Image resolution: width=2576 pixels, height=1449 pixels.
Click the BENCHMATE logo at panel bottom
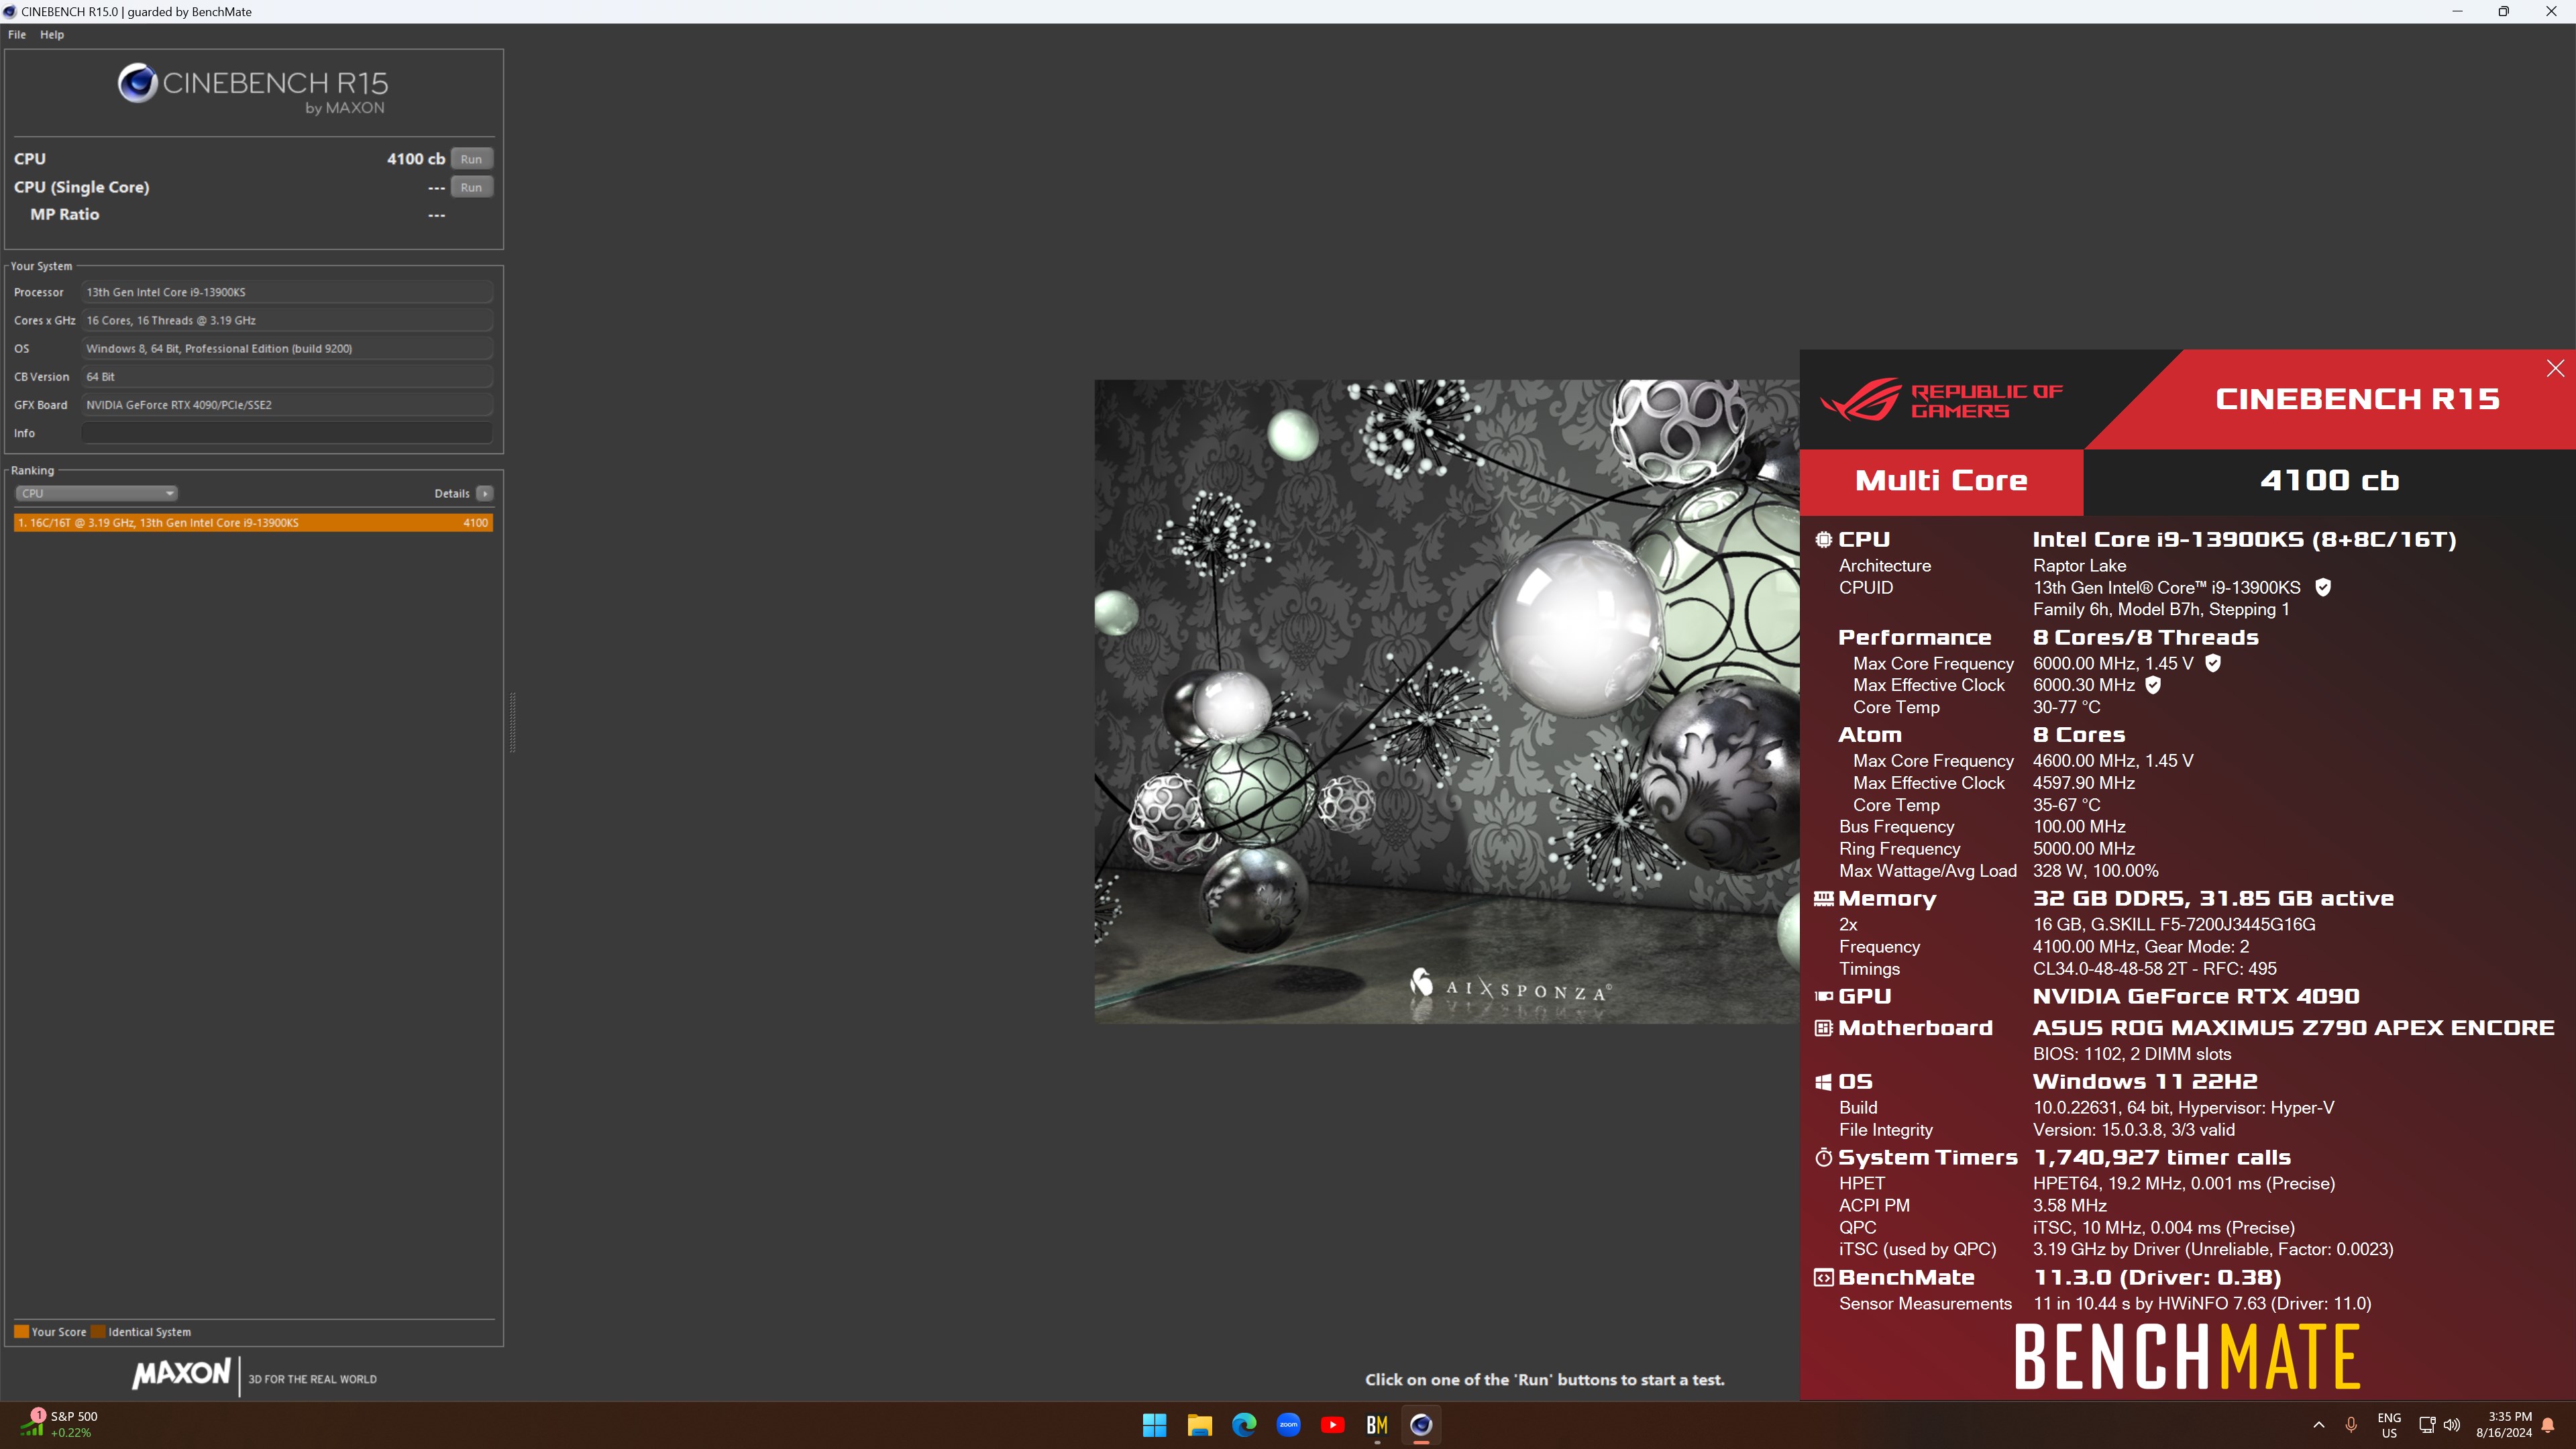pos(2187,1357)
